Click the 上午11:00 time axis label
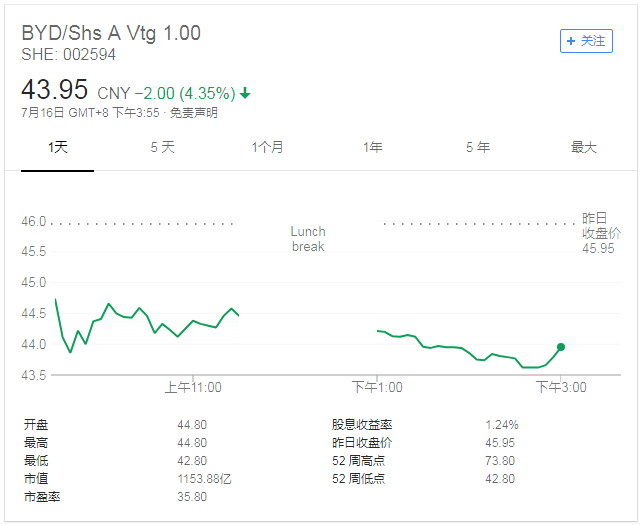Viewport: 643px width, 525px height. click(x=193, y=387)
